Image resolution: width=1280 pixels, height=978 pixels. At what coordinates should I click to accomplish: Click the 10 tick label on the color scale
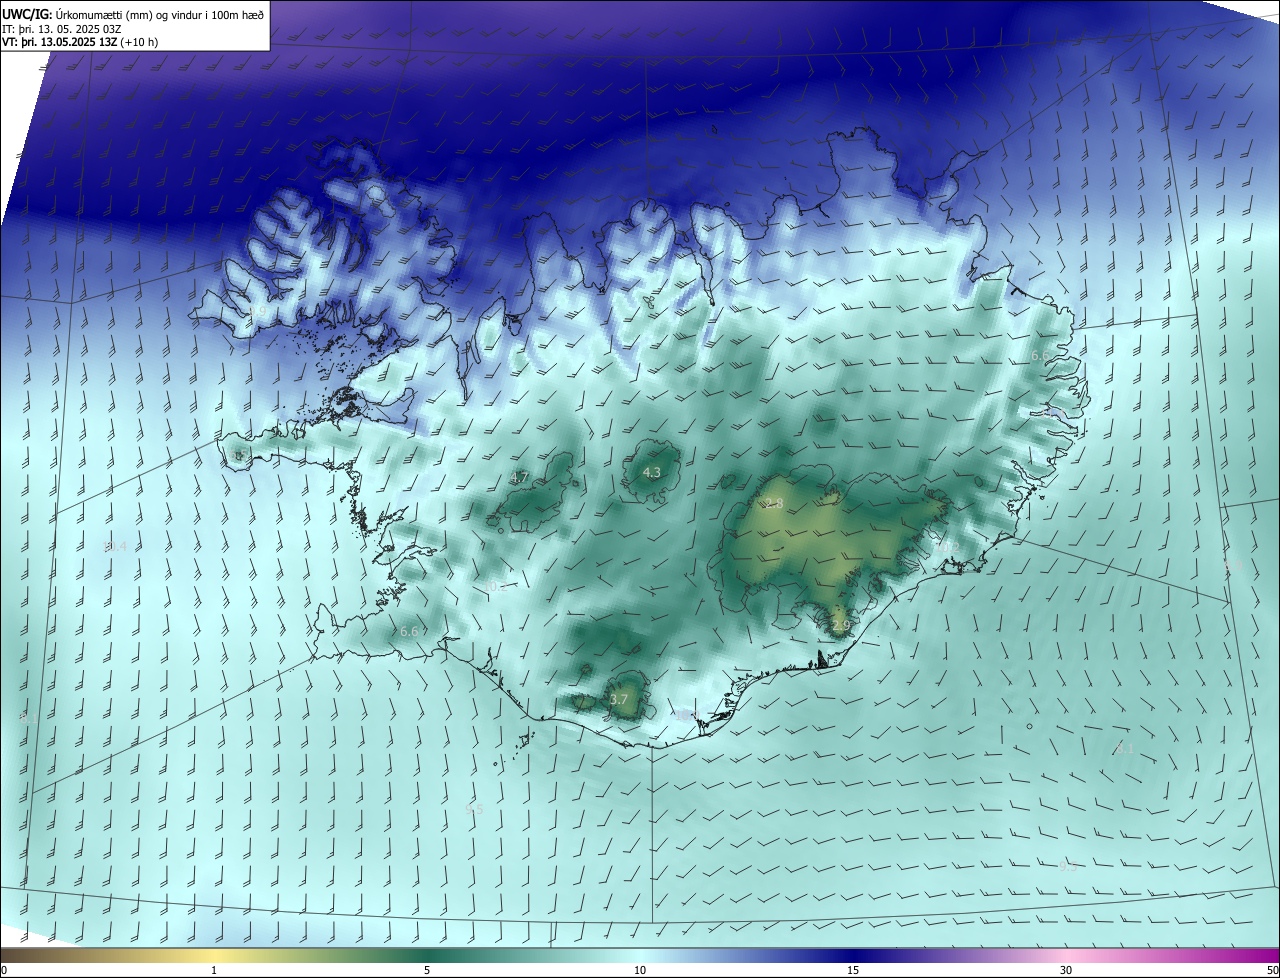click(x=640, y=970)
